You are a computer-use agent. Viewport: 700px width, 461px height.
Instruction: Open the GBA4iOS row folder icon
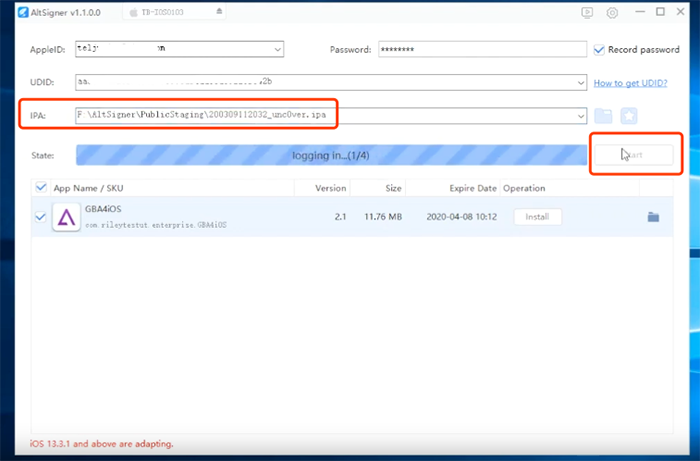point(653,217)
